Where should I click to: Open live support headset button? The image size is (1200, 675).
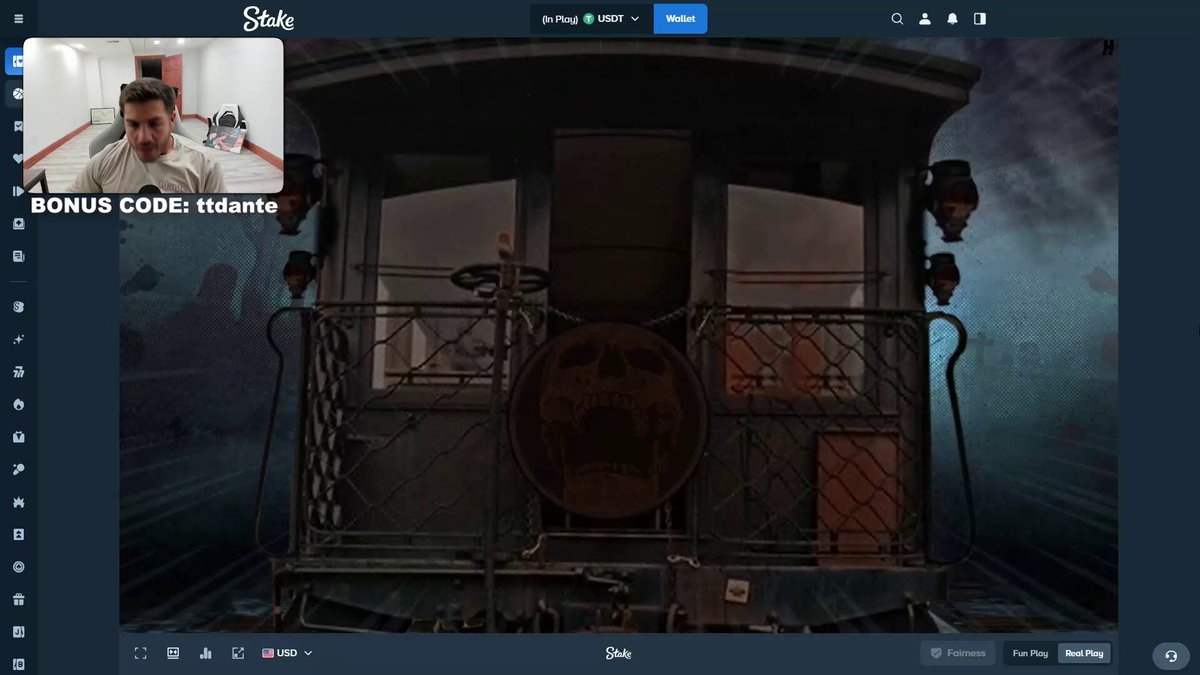point(1171,656)
